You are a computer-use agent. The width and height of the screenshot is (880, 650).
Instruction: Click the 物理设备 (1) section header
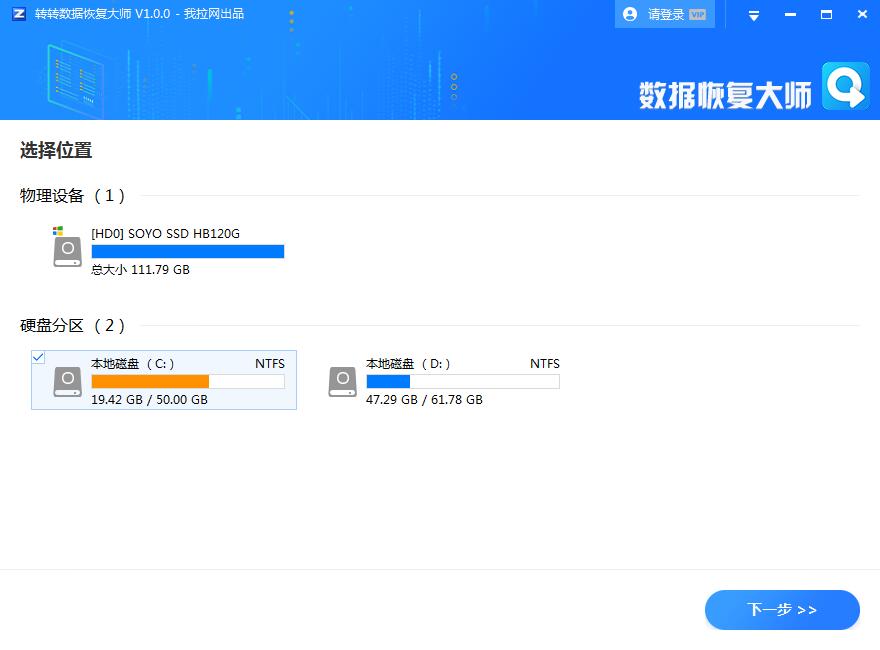click(72, 195)
